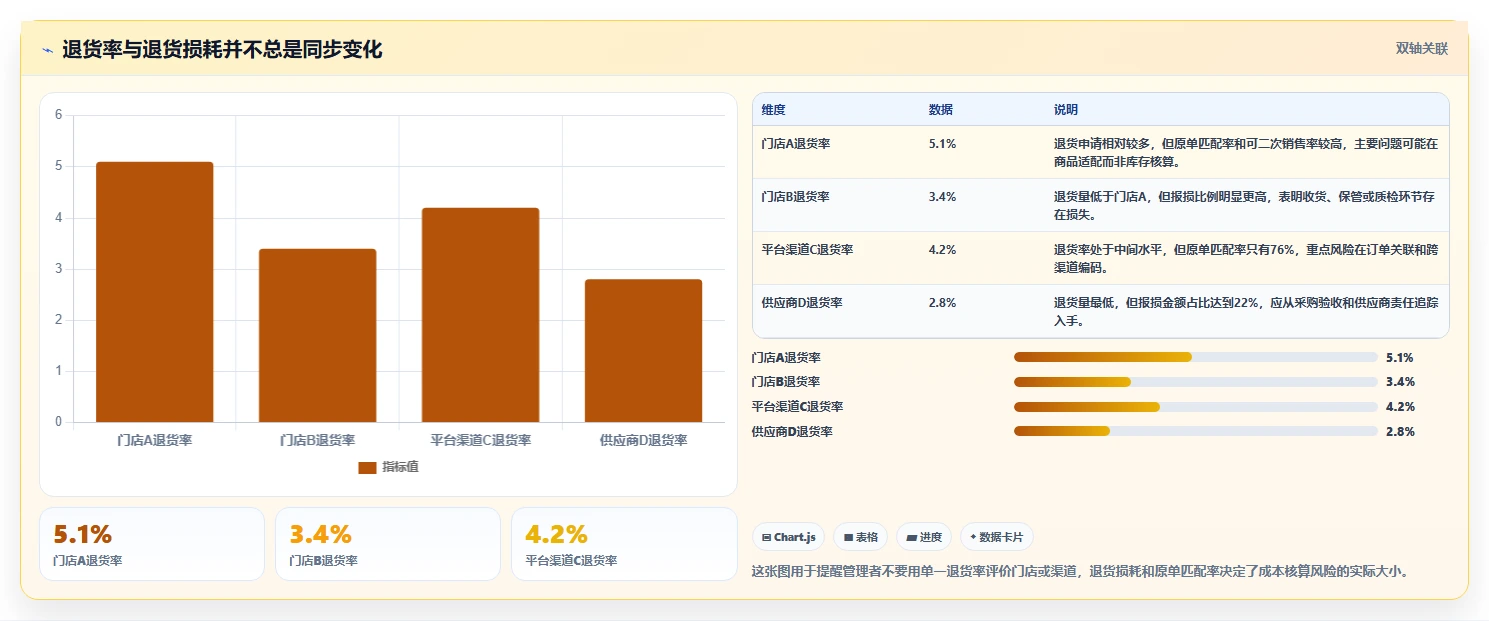This screenshot has height=621, width=1489.
Task: Click the description starting 退货量最低
Action: click(x=1245, y=311)
